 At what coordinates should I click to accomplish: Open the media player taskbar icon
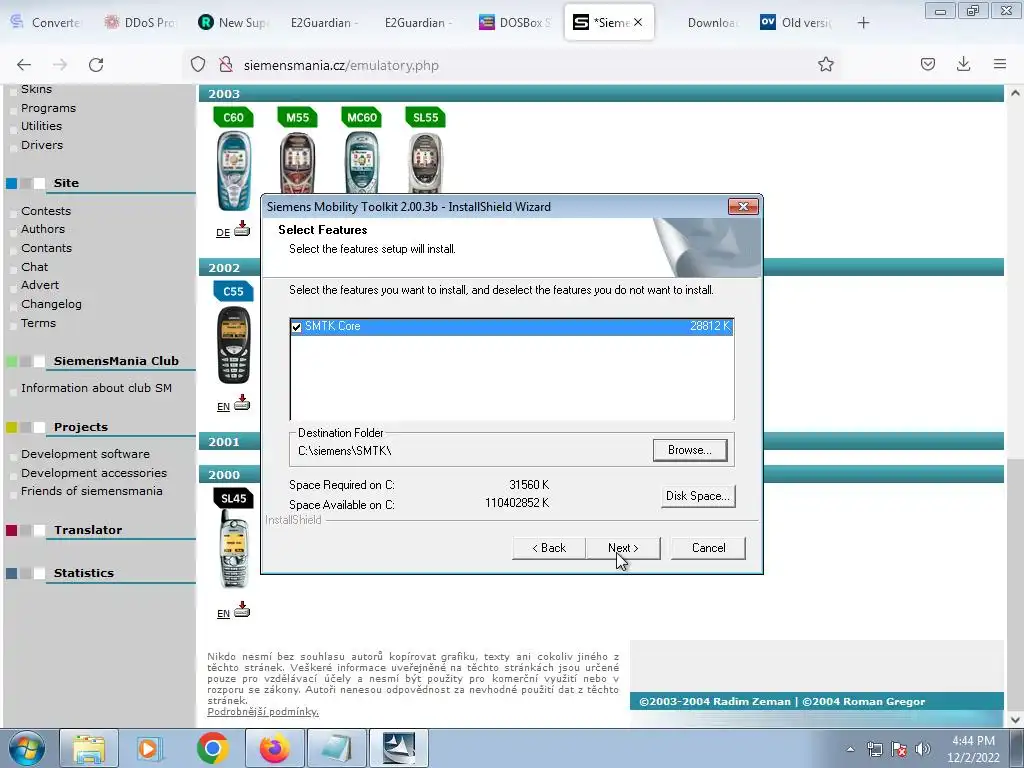click(150, 748)
